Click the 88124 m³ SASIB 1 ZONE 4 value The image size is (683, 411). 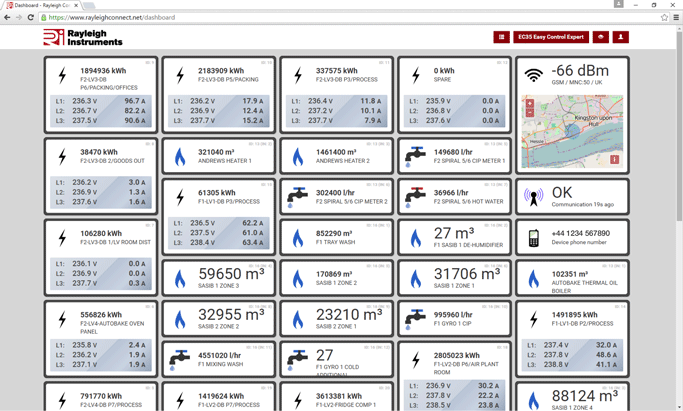585,396
